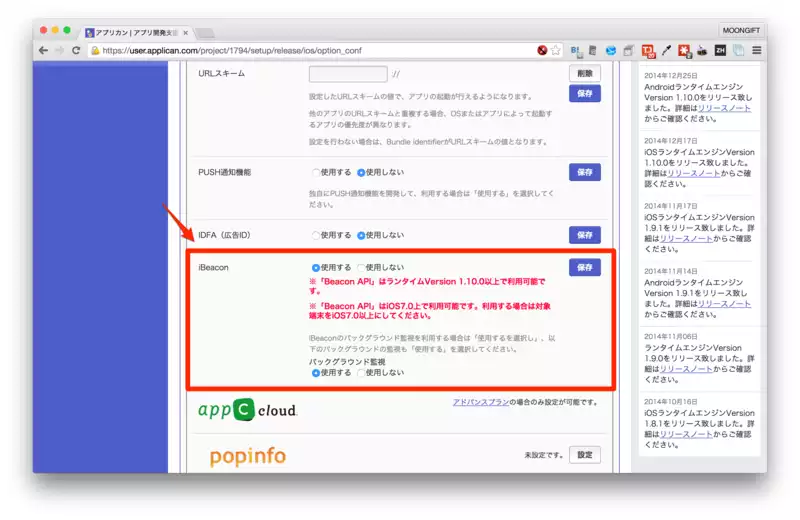Save the URLスキーム setting

click(585, 94)
